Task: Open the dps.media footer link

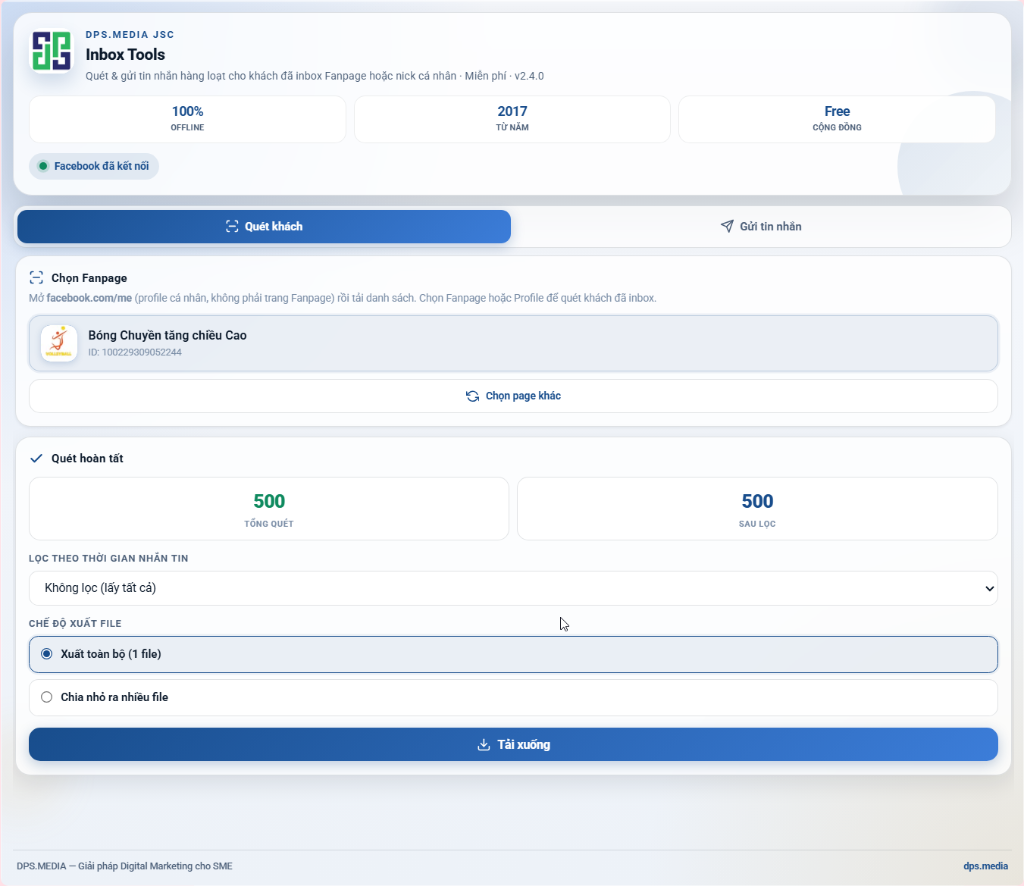Action: pyautogui.click(x=985, y=866)
